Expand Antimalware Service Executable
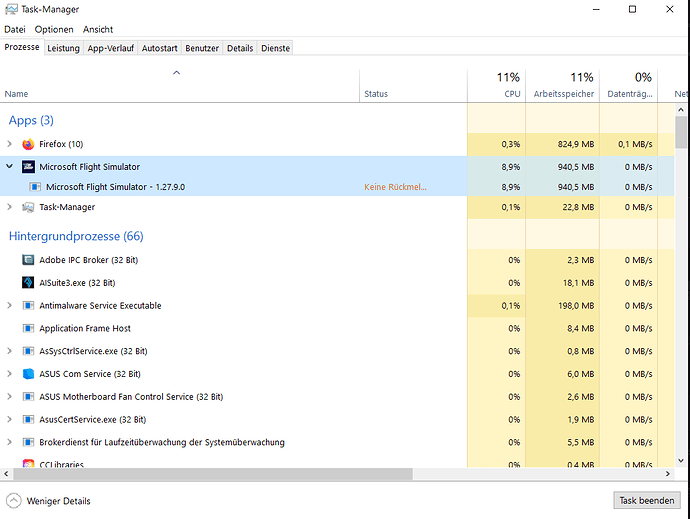Screen dimensions: 690x519 click(9, 306)
